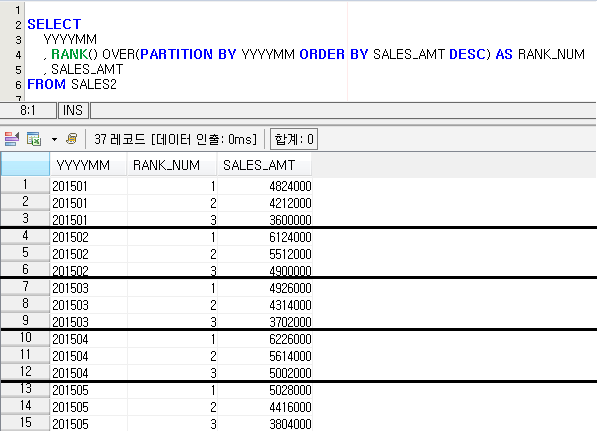The height and width of the screenshot is (431, 597).
Task: Select row number 1 header
Action: click(25, 185)
